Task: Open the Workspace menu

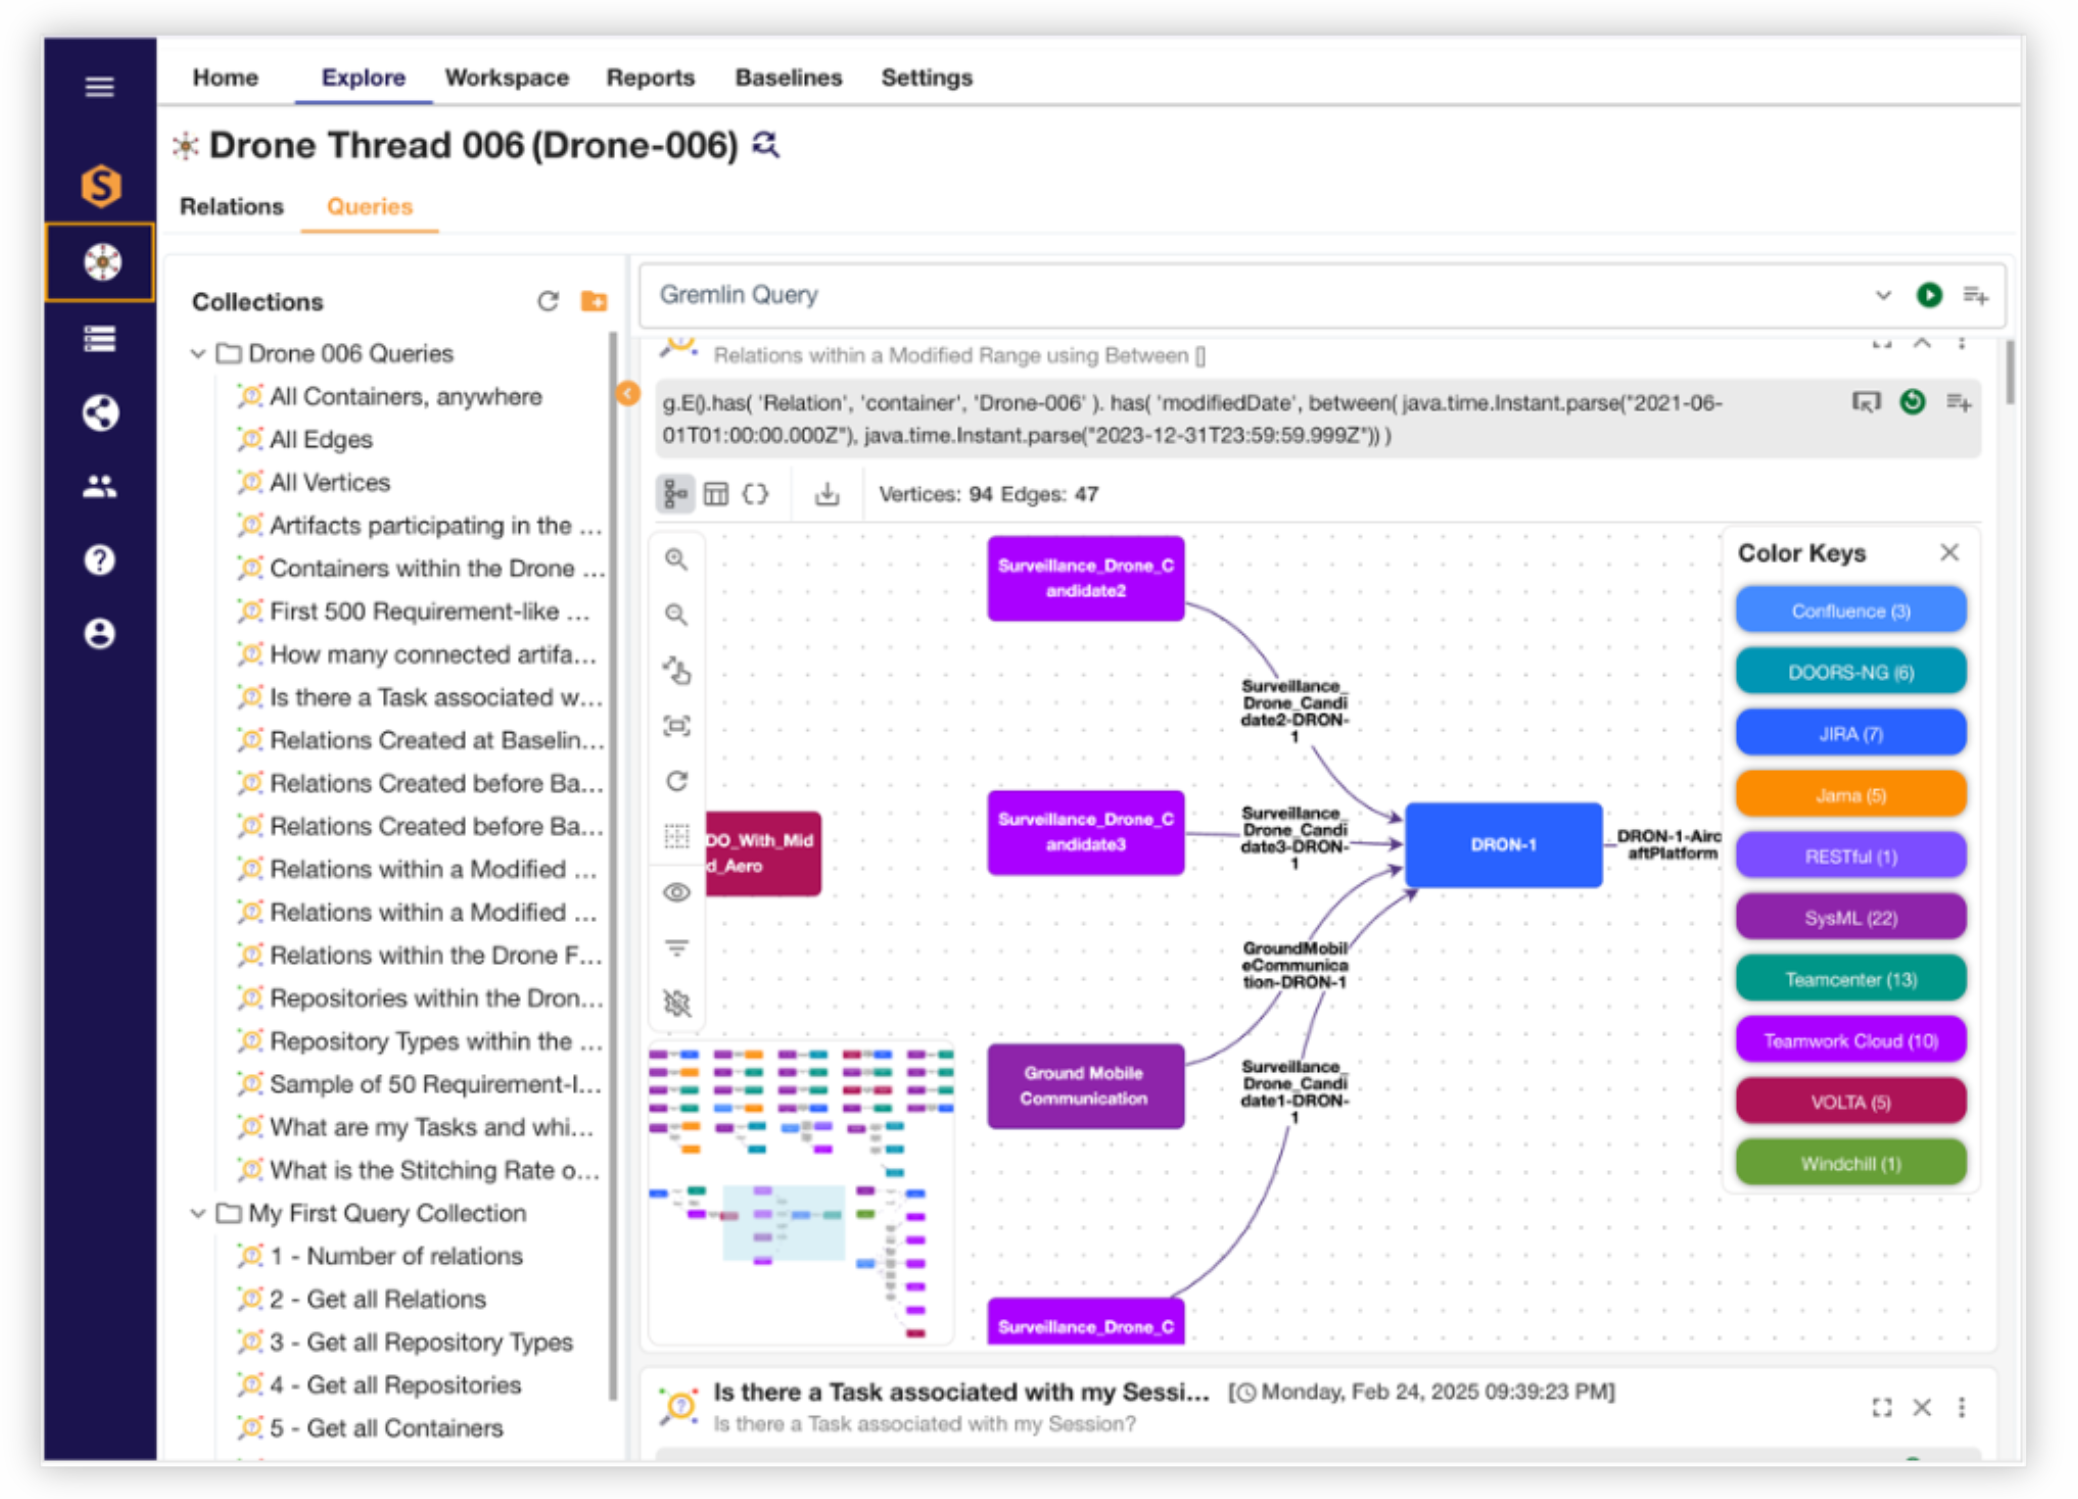Action: 506,77
